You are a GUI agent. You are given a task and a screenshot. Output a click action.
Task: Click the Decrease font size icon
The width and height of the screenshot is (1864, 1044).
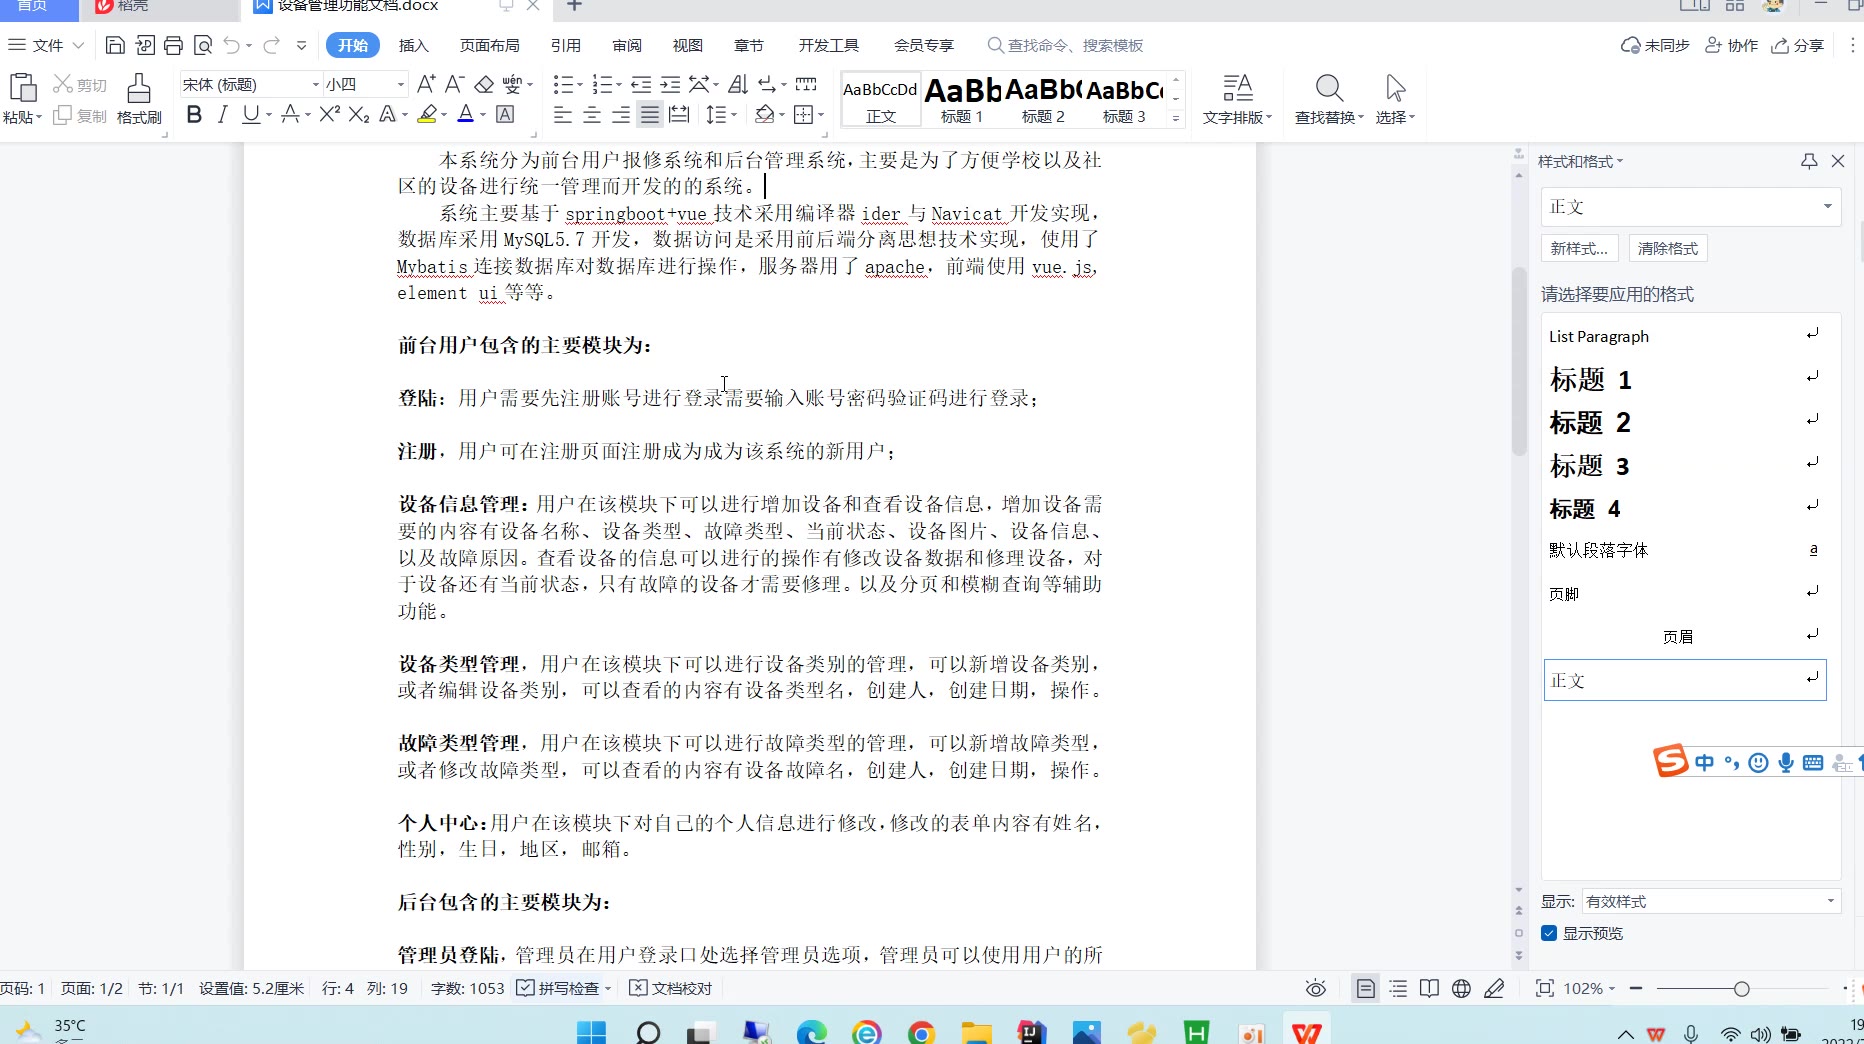pos(455,84)
